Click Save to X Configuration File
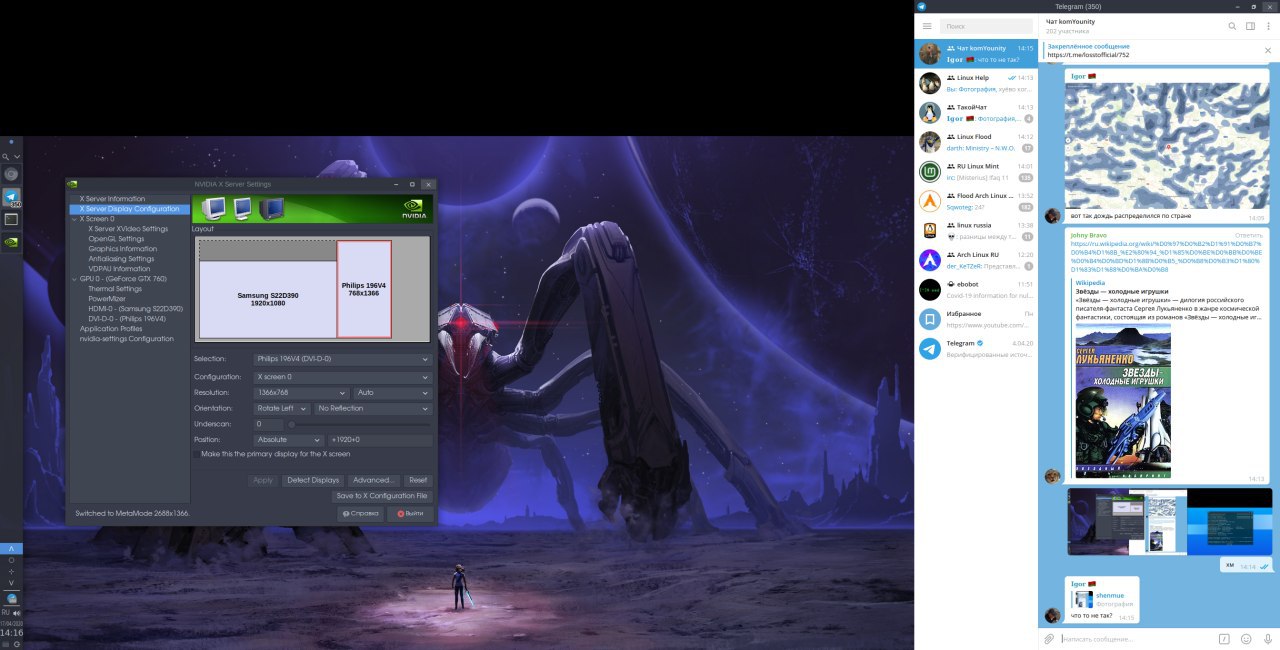 point(382,496)
